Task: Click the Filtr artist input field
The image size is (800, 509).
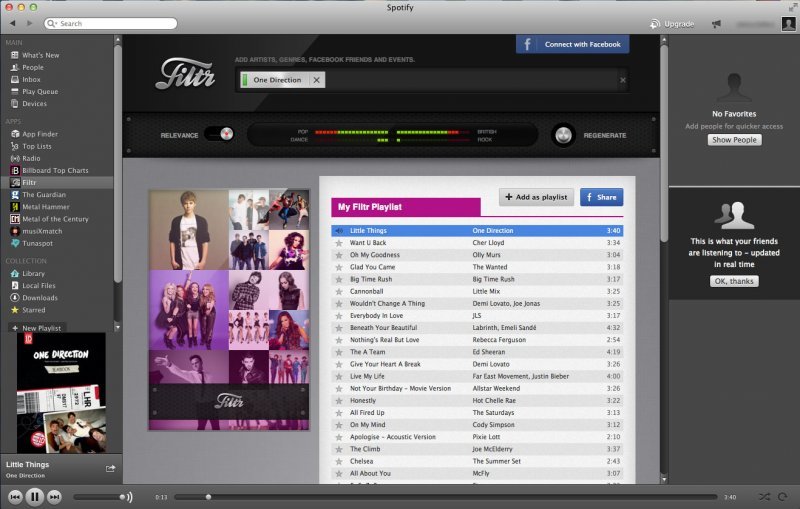Action: point(431,80)
